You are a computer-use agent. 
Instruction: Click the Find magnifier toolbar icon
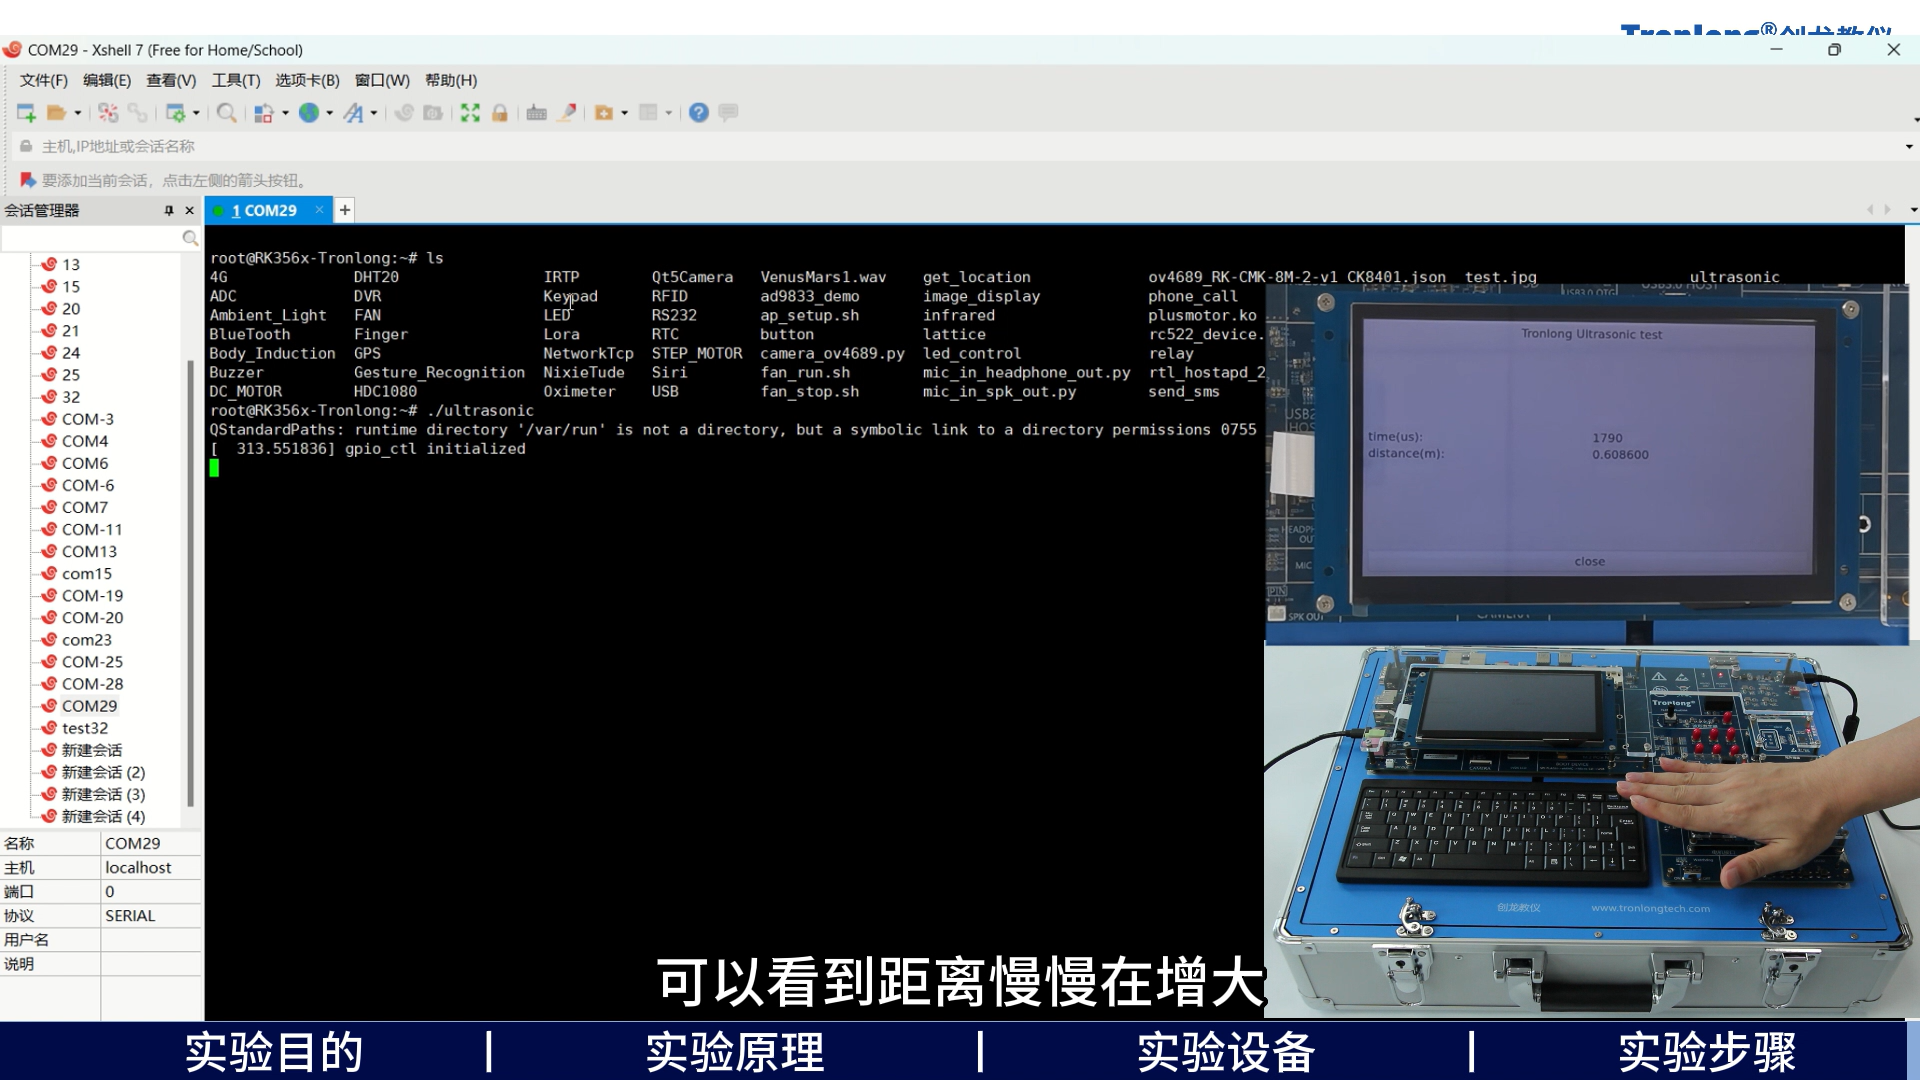pos(227,113)
